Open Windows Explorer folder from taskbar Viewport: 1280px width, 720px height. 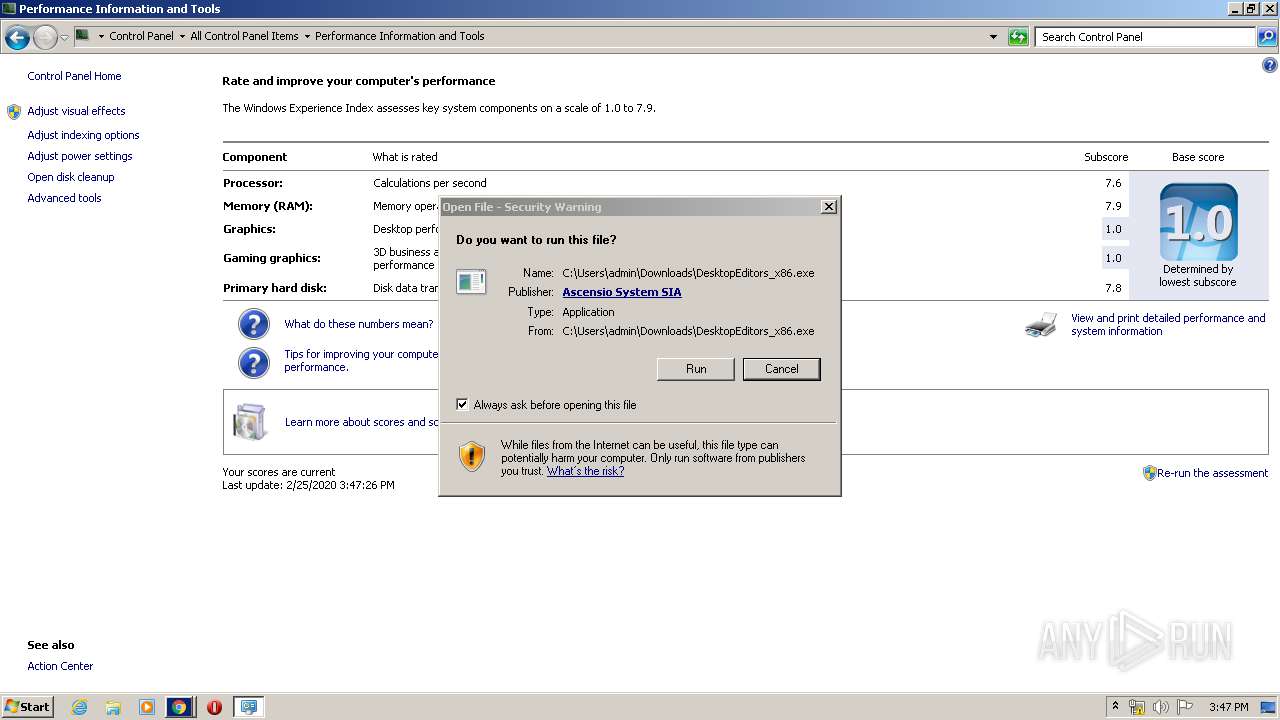(x=113, y=707)
